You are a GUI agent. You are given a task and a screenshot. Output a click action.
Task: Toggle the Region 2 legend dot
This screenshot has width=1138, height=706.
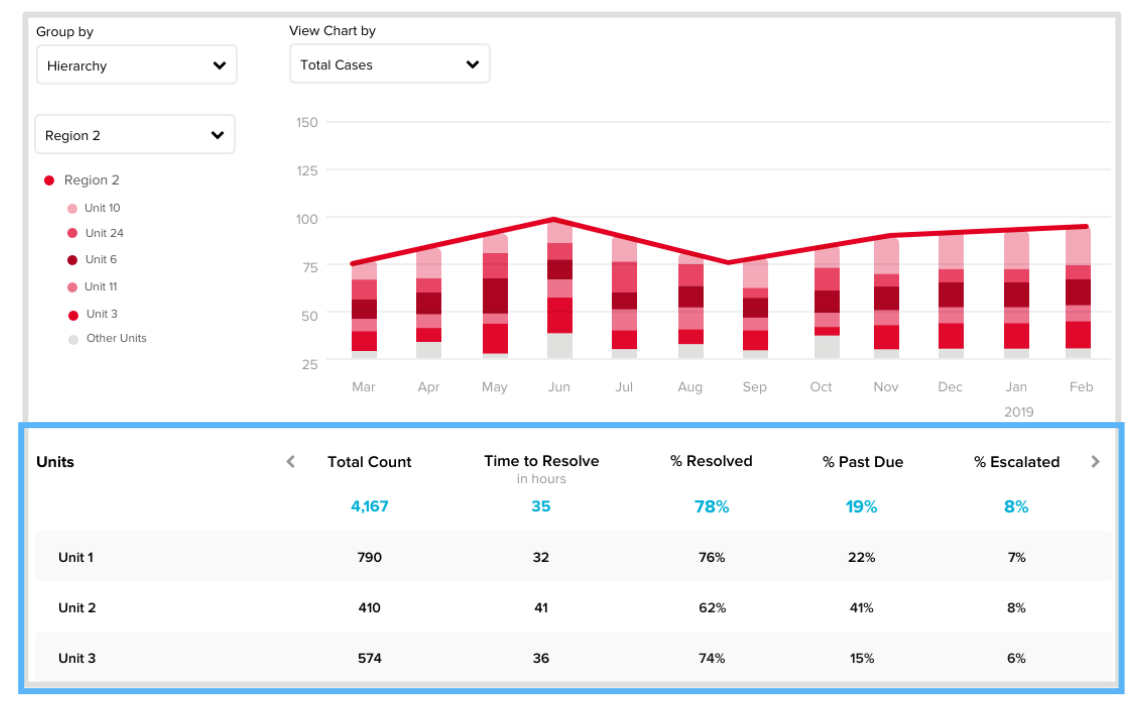tap(49, 181)
